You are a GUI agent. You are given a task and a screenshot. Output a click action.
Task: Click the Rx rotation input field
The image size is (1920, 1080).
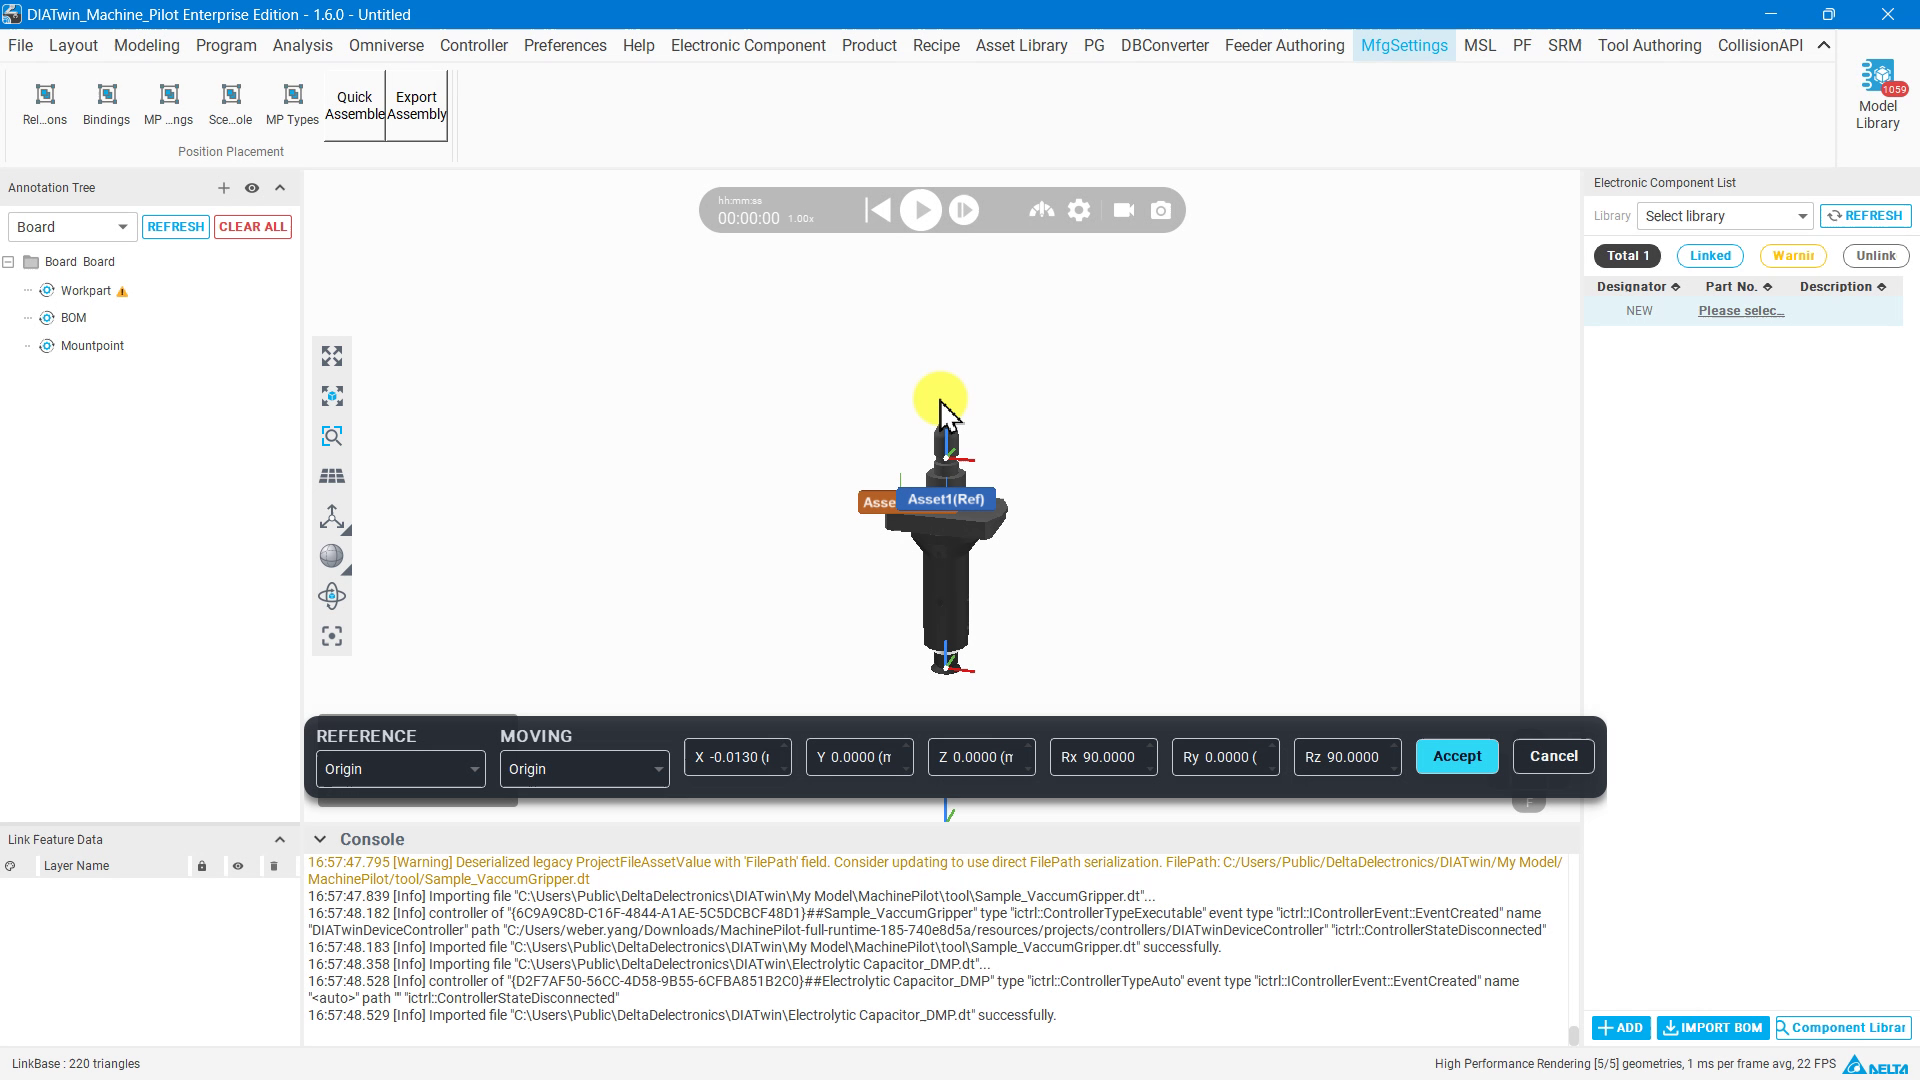(1104, 757)
